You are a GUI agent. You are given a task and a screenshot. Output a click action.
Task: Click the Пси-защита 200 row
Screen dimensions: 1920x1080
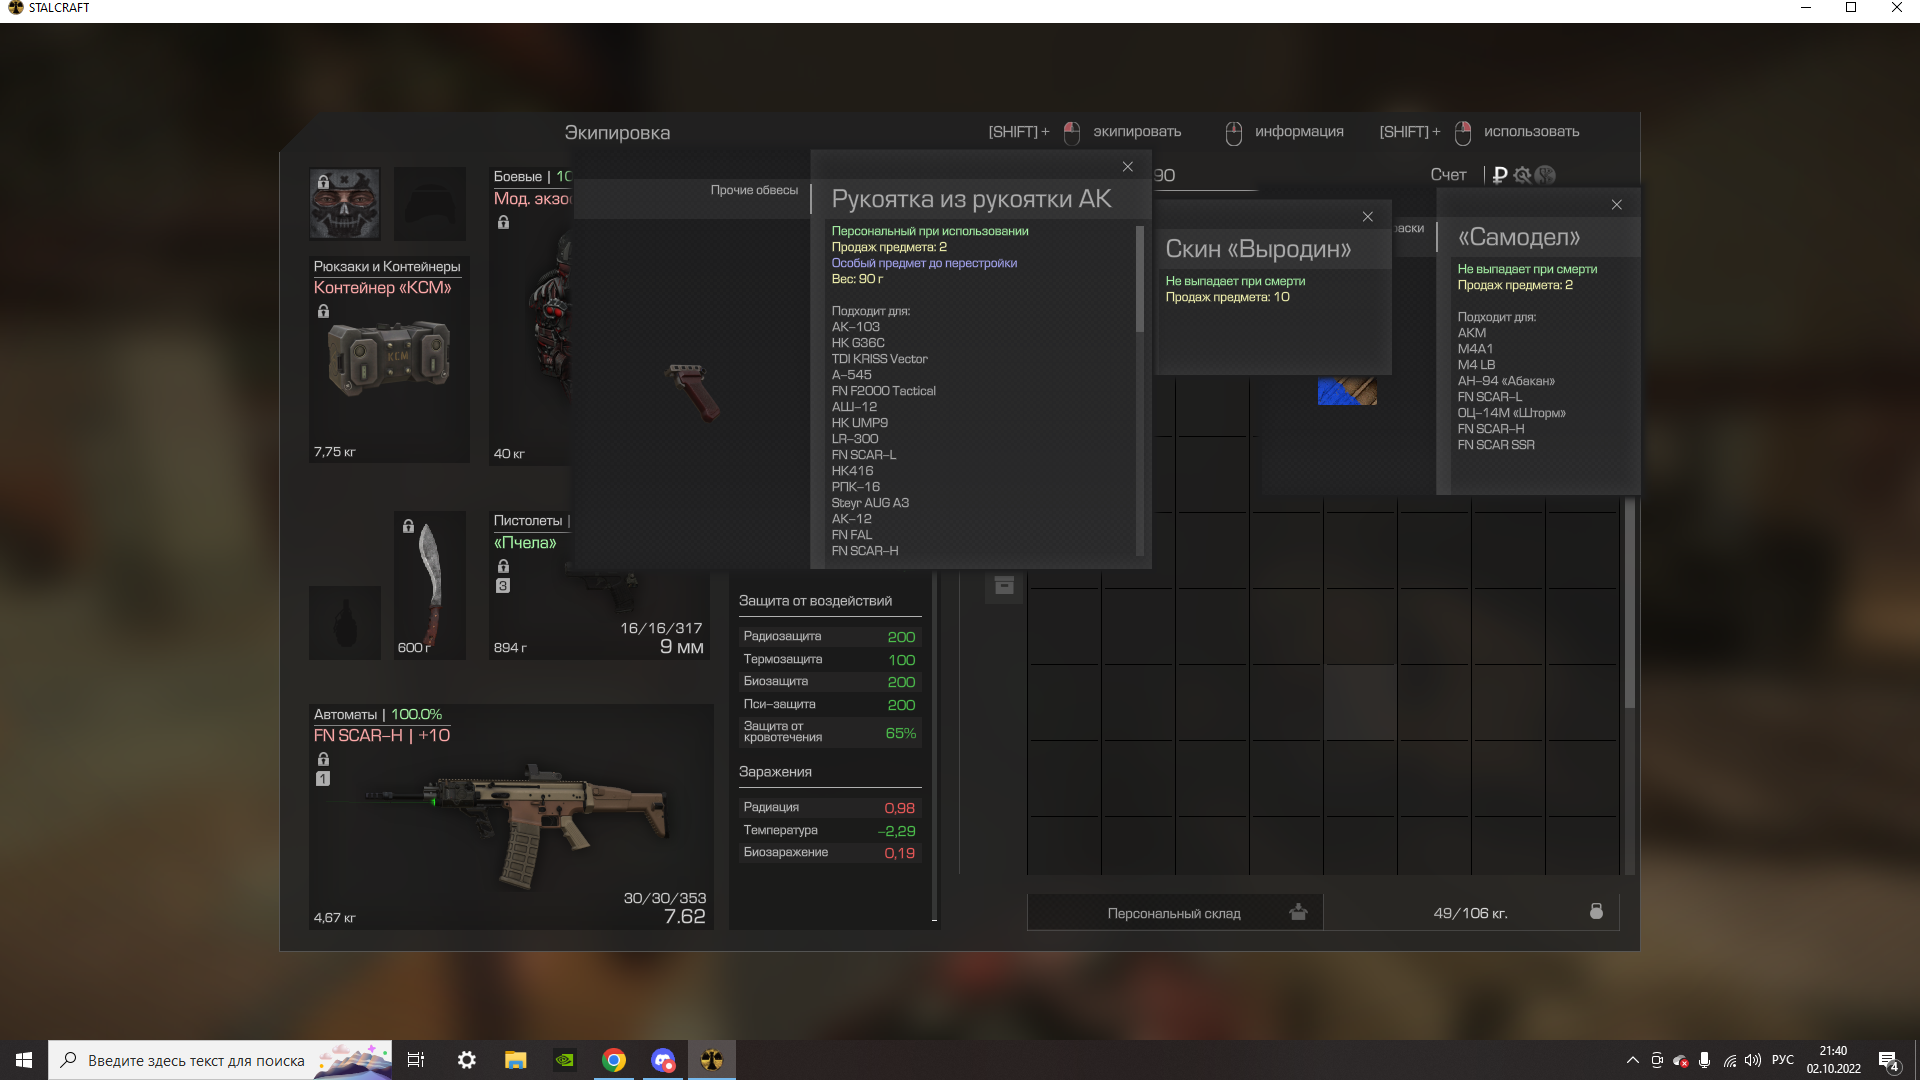[829, 705]
